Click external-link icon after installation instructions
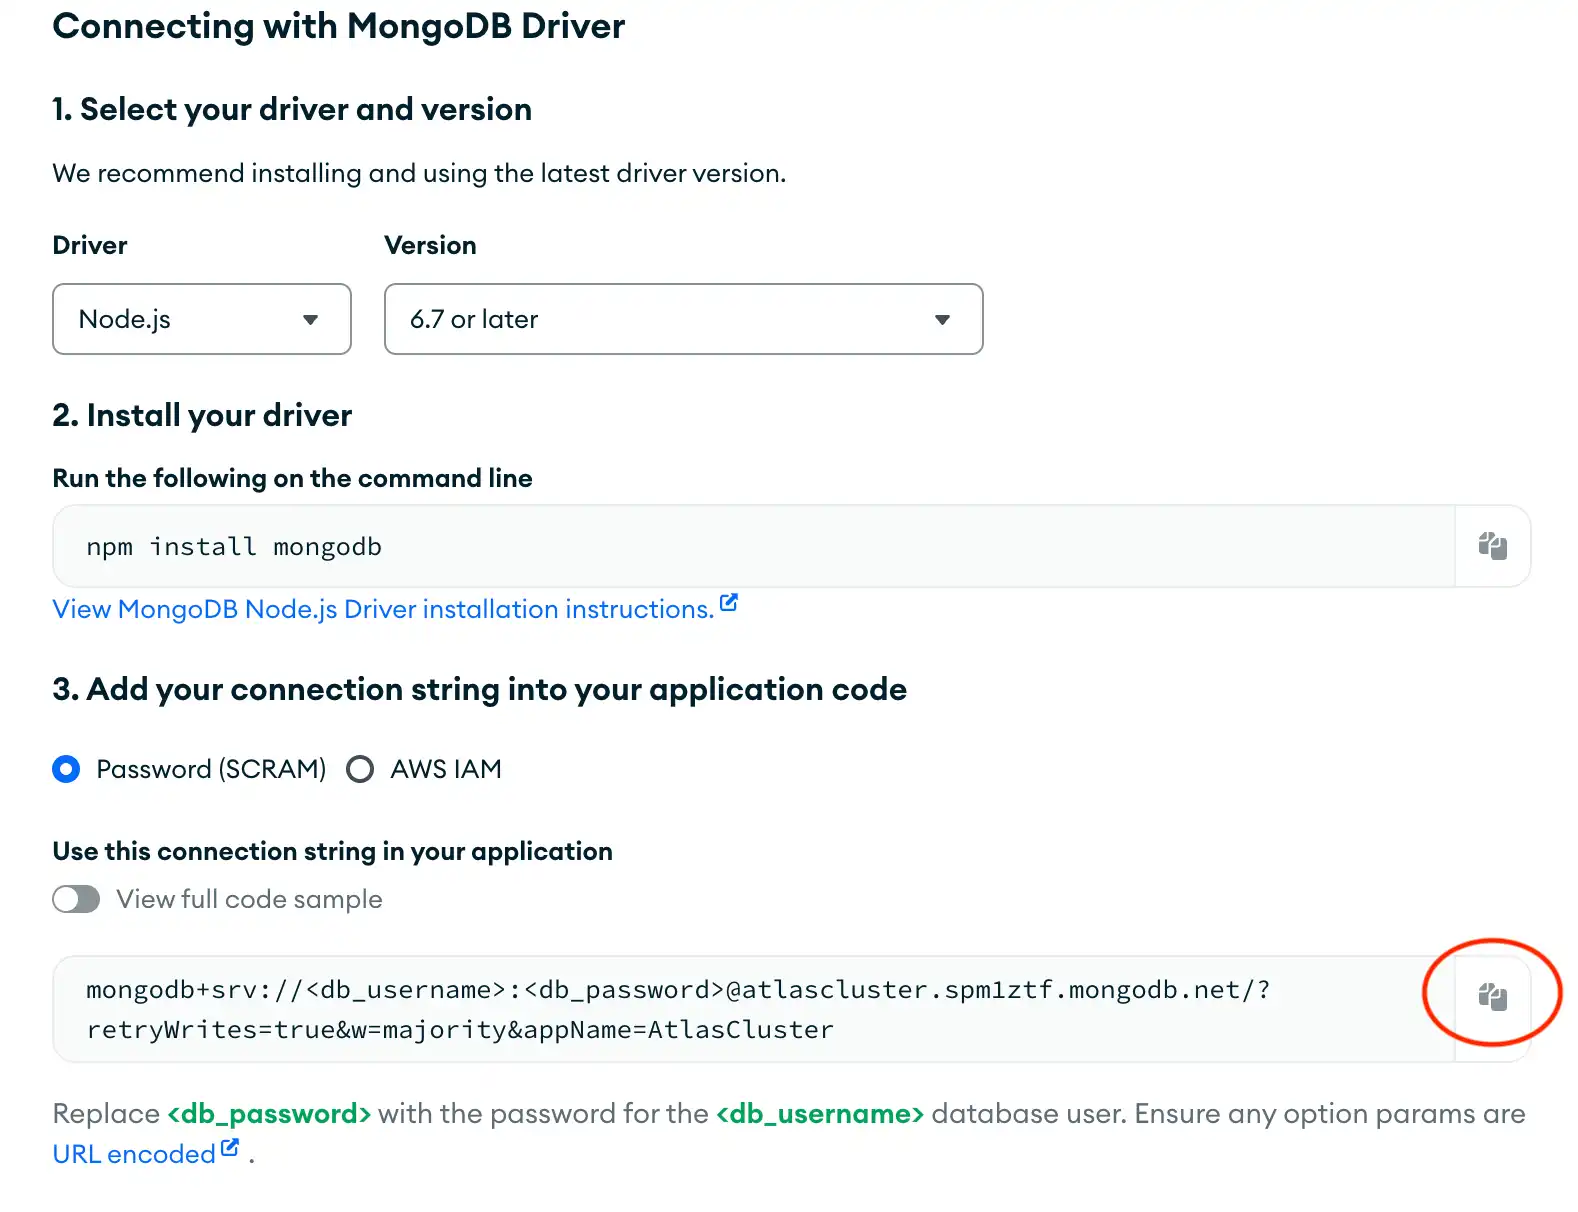The image size is (1578, 1212). tap(729, 603)
